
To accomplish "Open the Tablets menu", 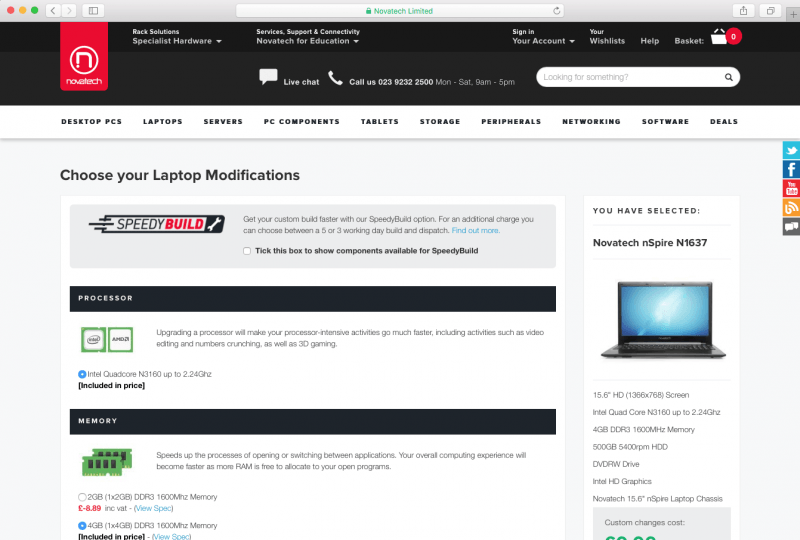I will click(380, 121).
